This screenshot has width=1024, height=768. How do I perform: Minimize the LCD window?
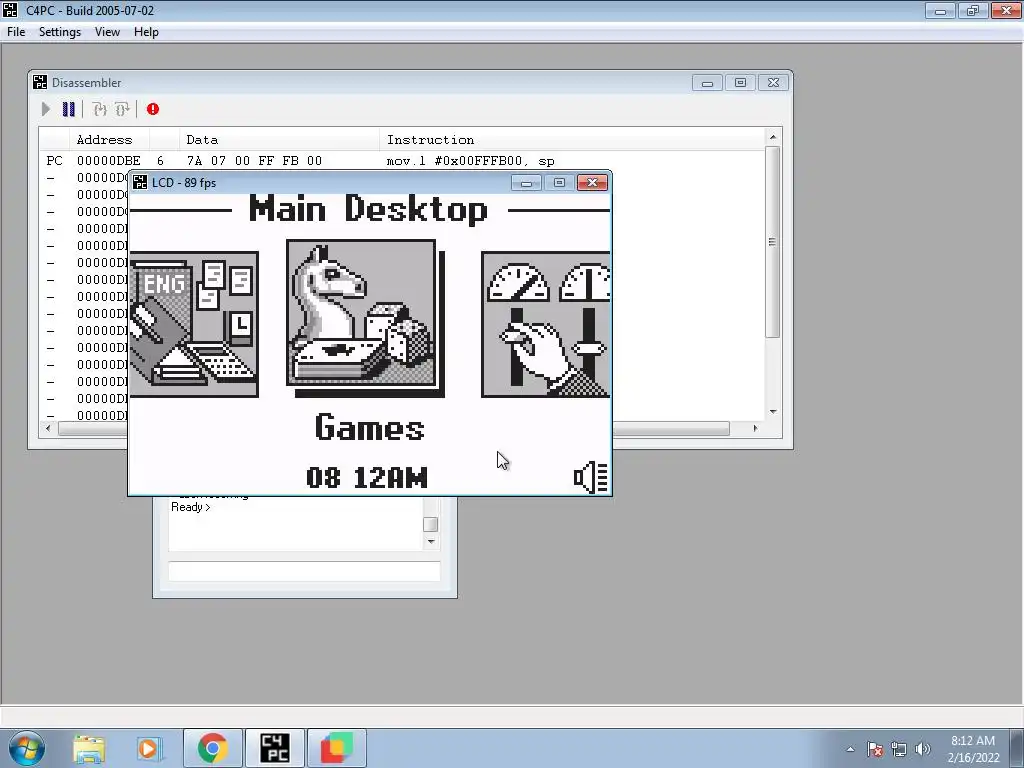pos(526,183)
